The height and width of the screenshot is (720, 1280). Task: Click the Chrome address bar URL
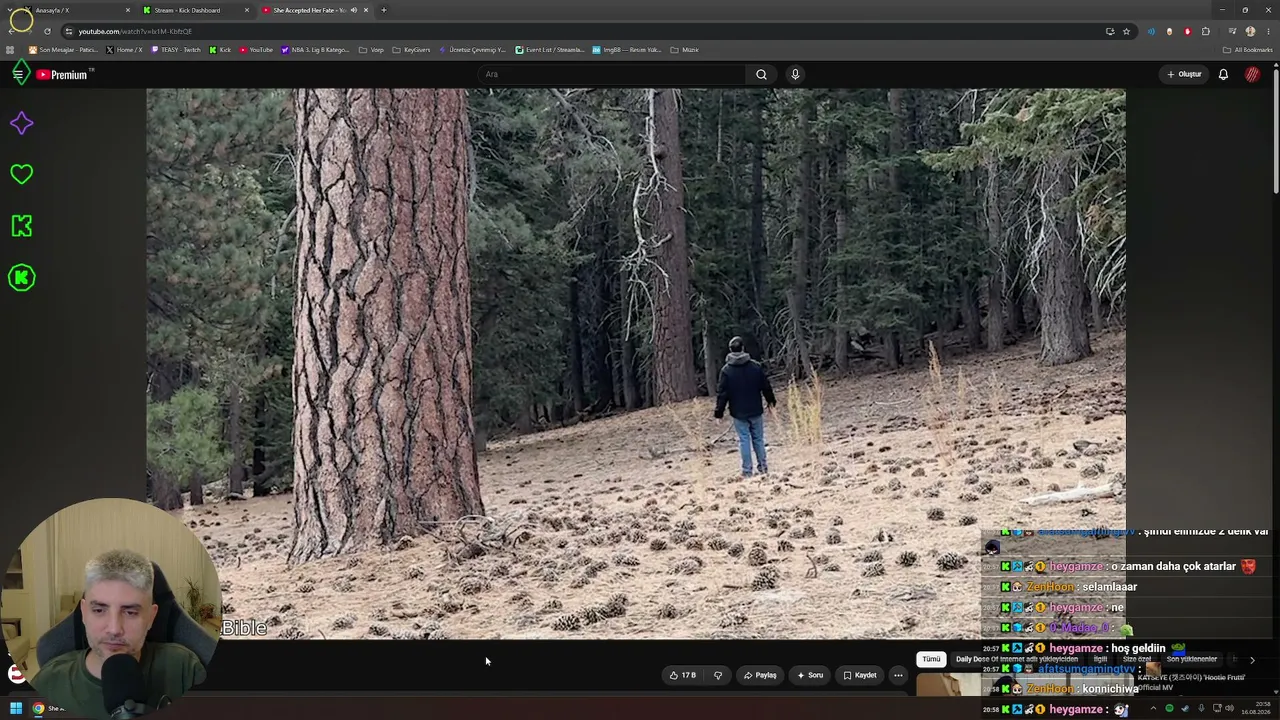135,31
